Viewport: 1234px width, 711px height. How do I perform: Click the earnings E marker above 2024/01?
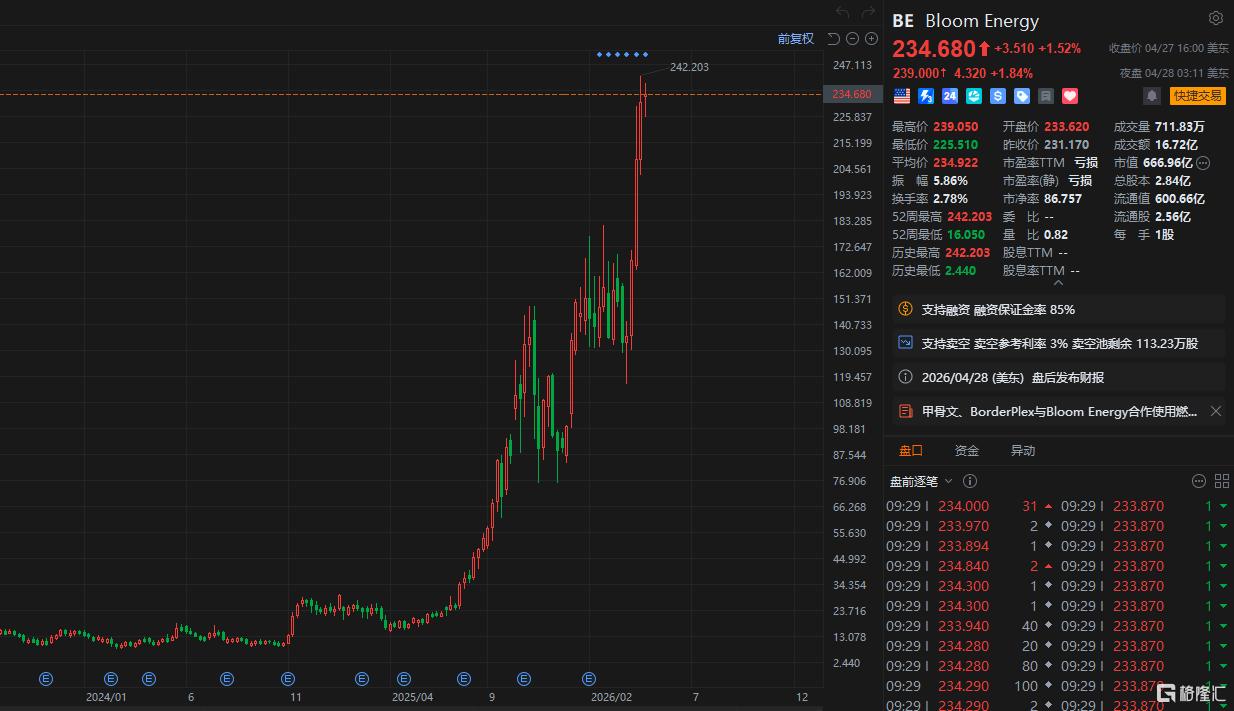click(x=111, y=678)
